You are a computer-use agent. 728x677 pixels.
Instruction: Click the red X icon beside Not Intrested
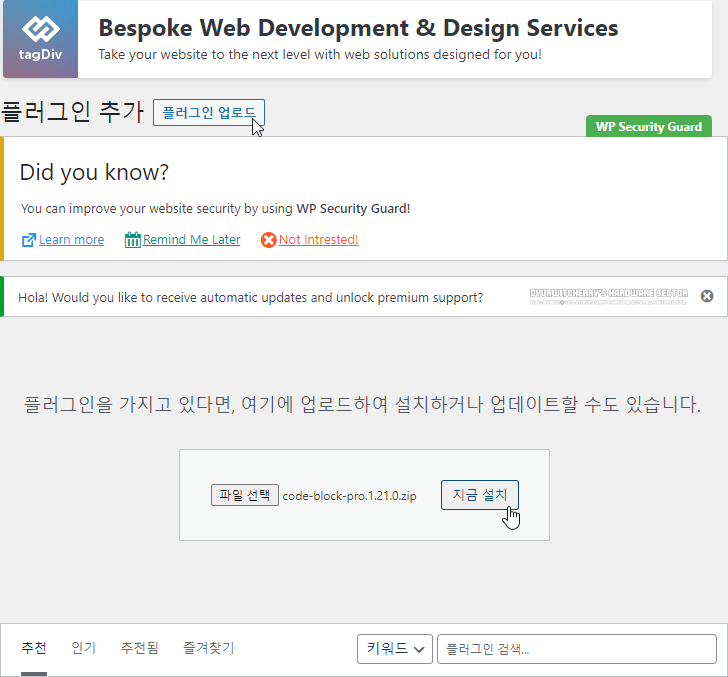tap(268, 240)
